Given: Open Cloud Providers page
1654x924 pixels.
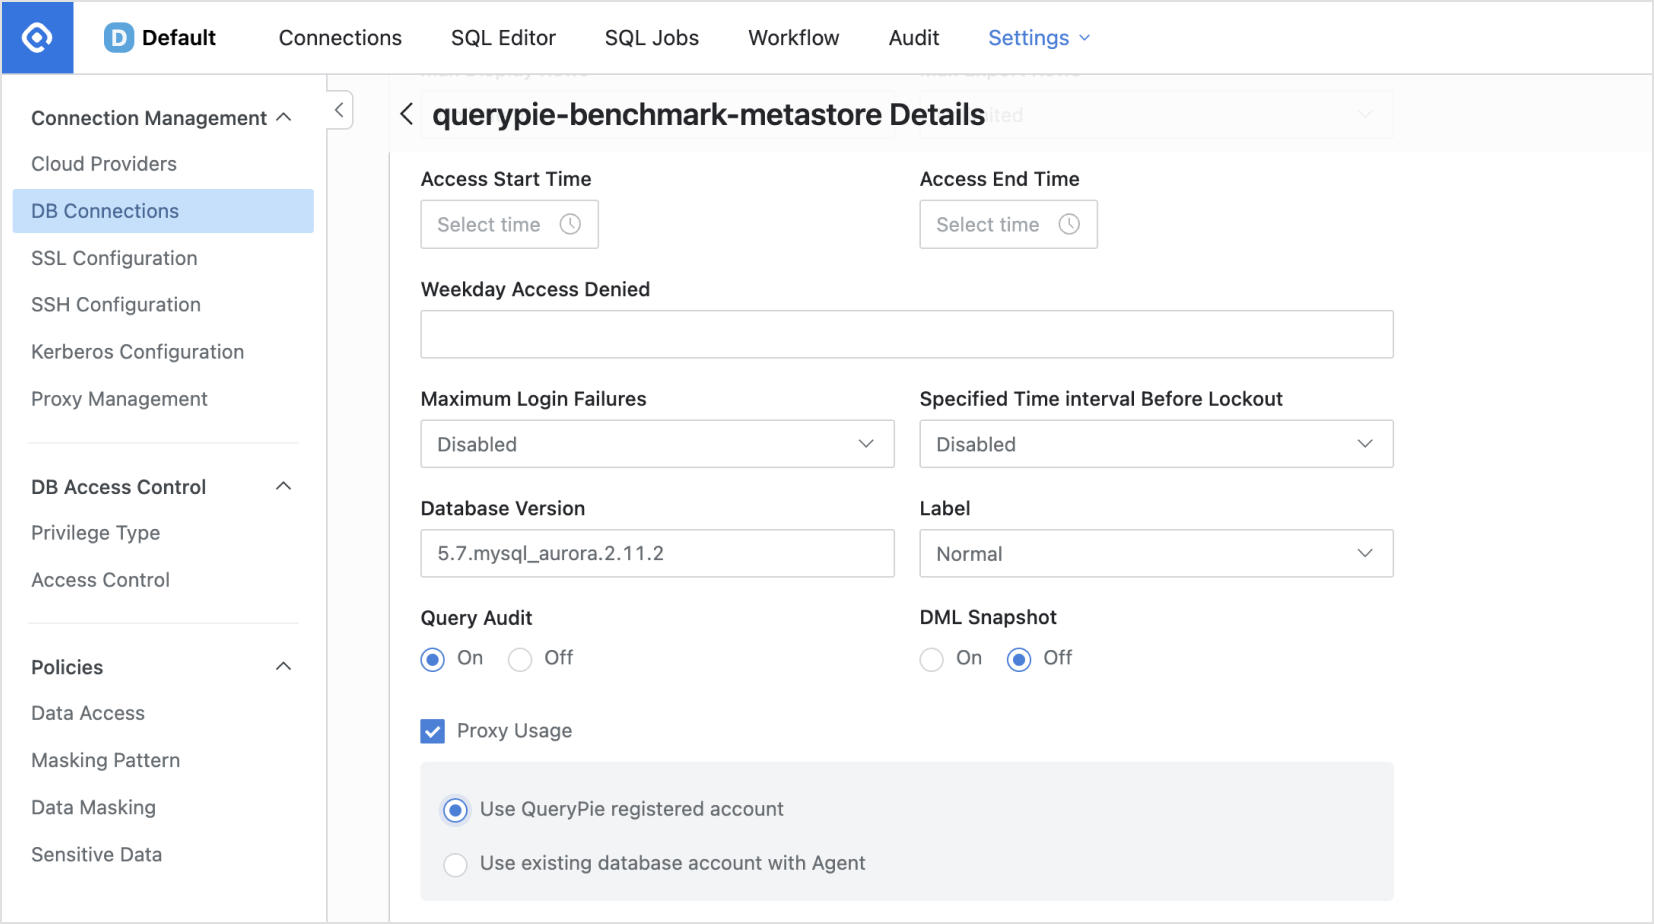Looking at the screenshot, I should pos(104,164).
